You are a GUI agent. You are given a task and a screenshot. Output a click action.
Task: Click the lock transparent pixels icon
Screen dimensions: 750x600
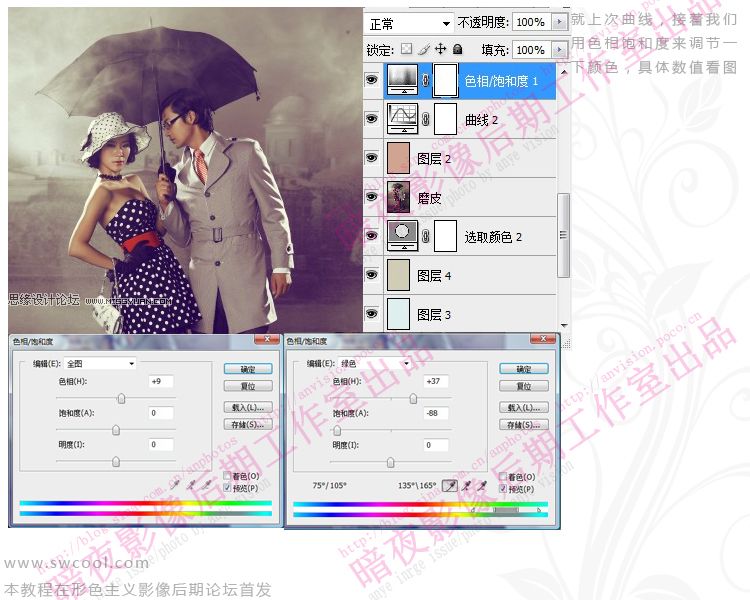pyautogui.click(x=406, y=49)
